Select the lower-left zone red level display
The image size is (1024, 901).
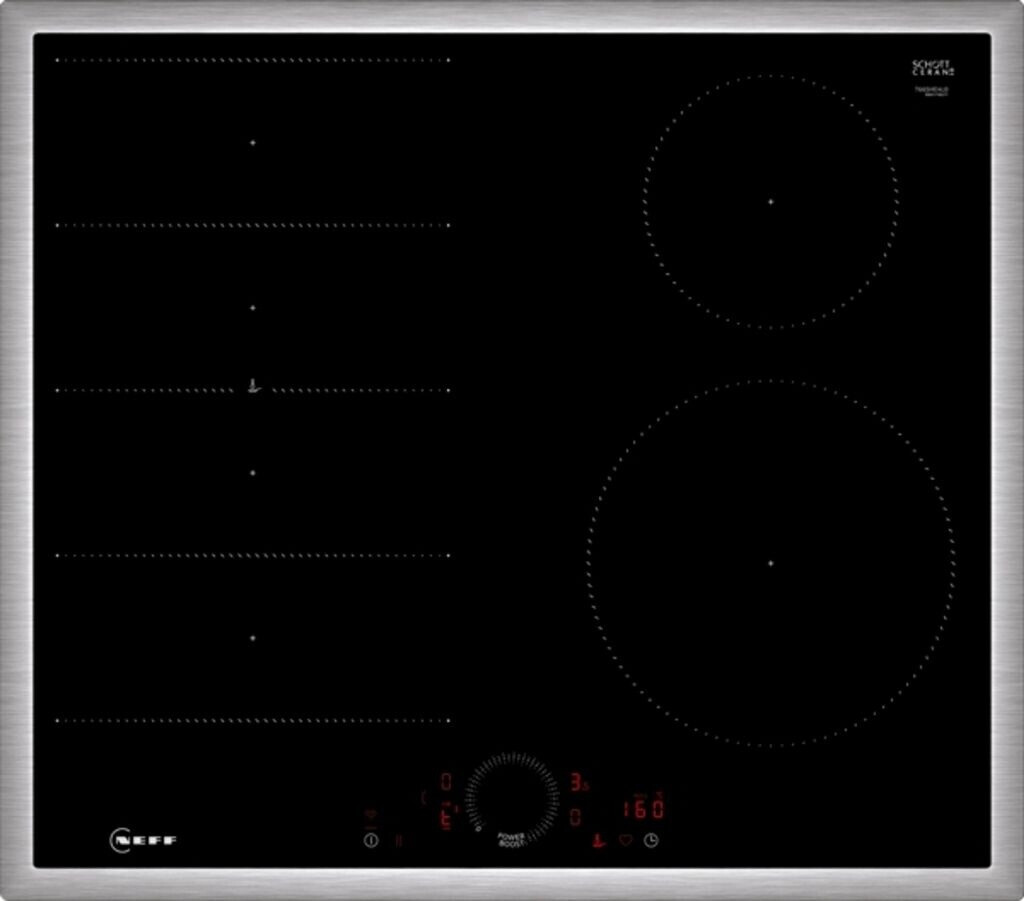[x=445, y=818]
